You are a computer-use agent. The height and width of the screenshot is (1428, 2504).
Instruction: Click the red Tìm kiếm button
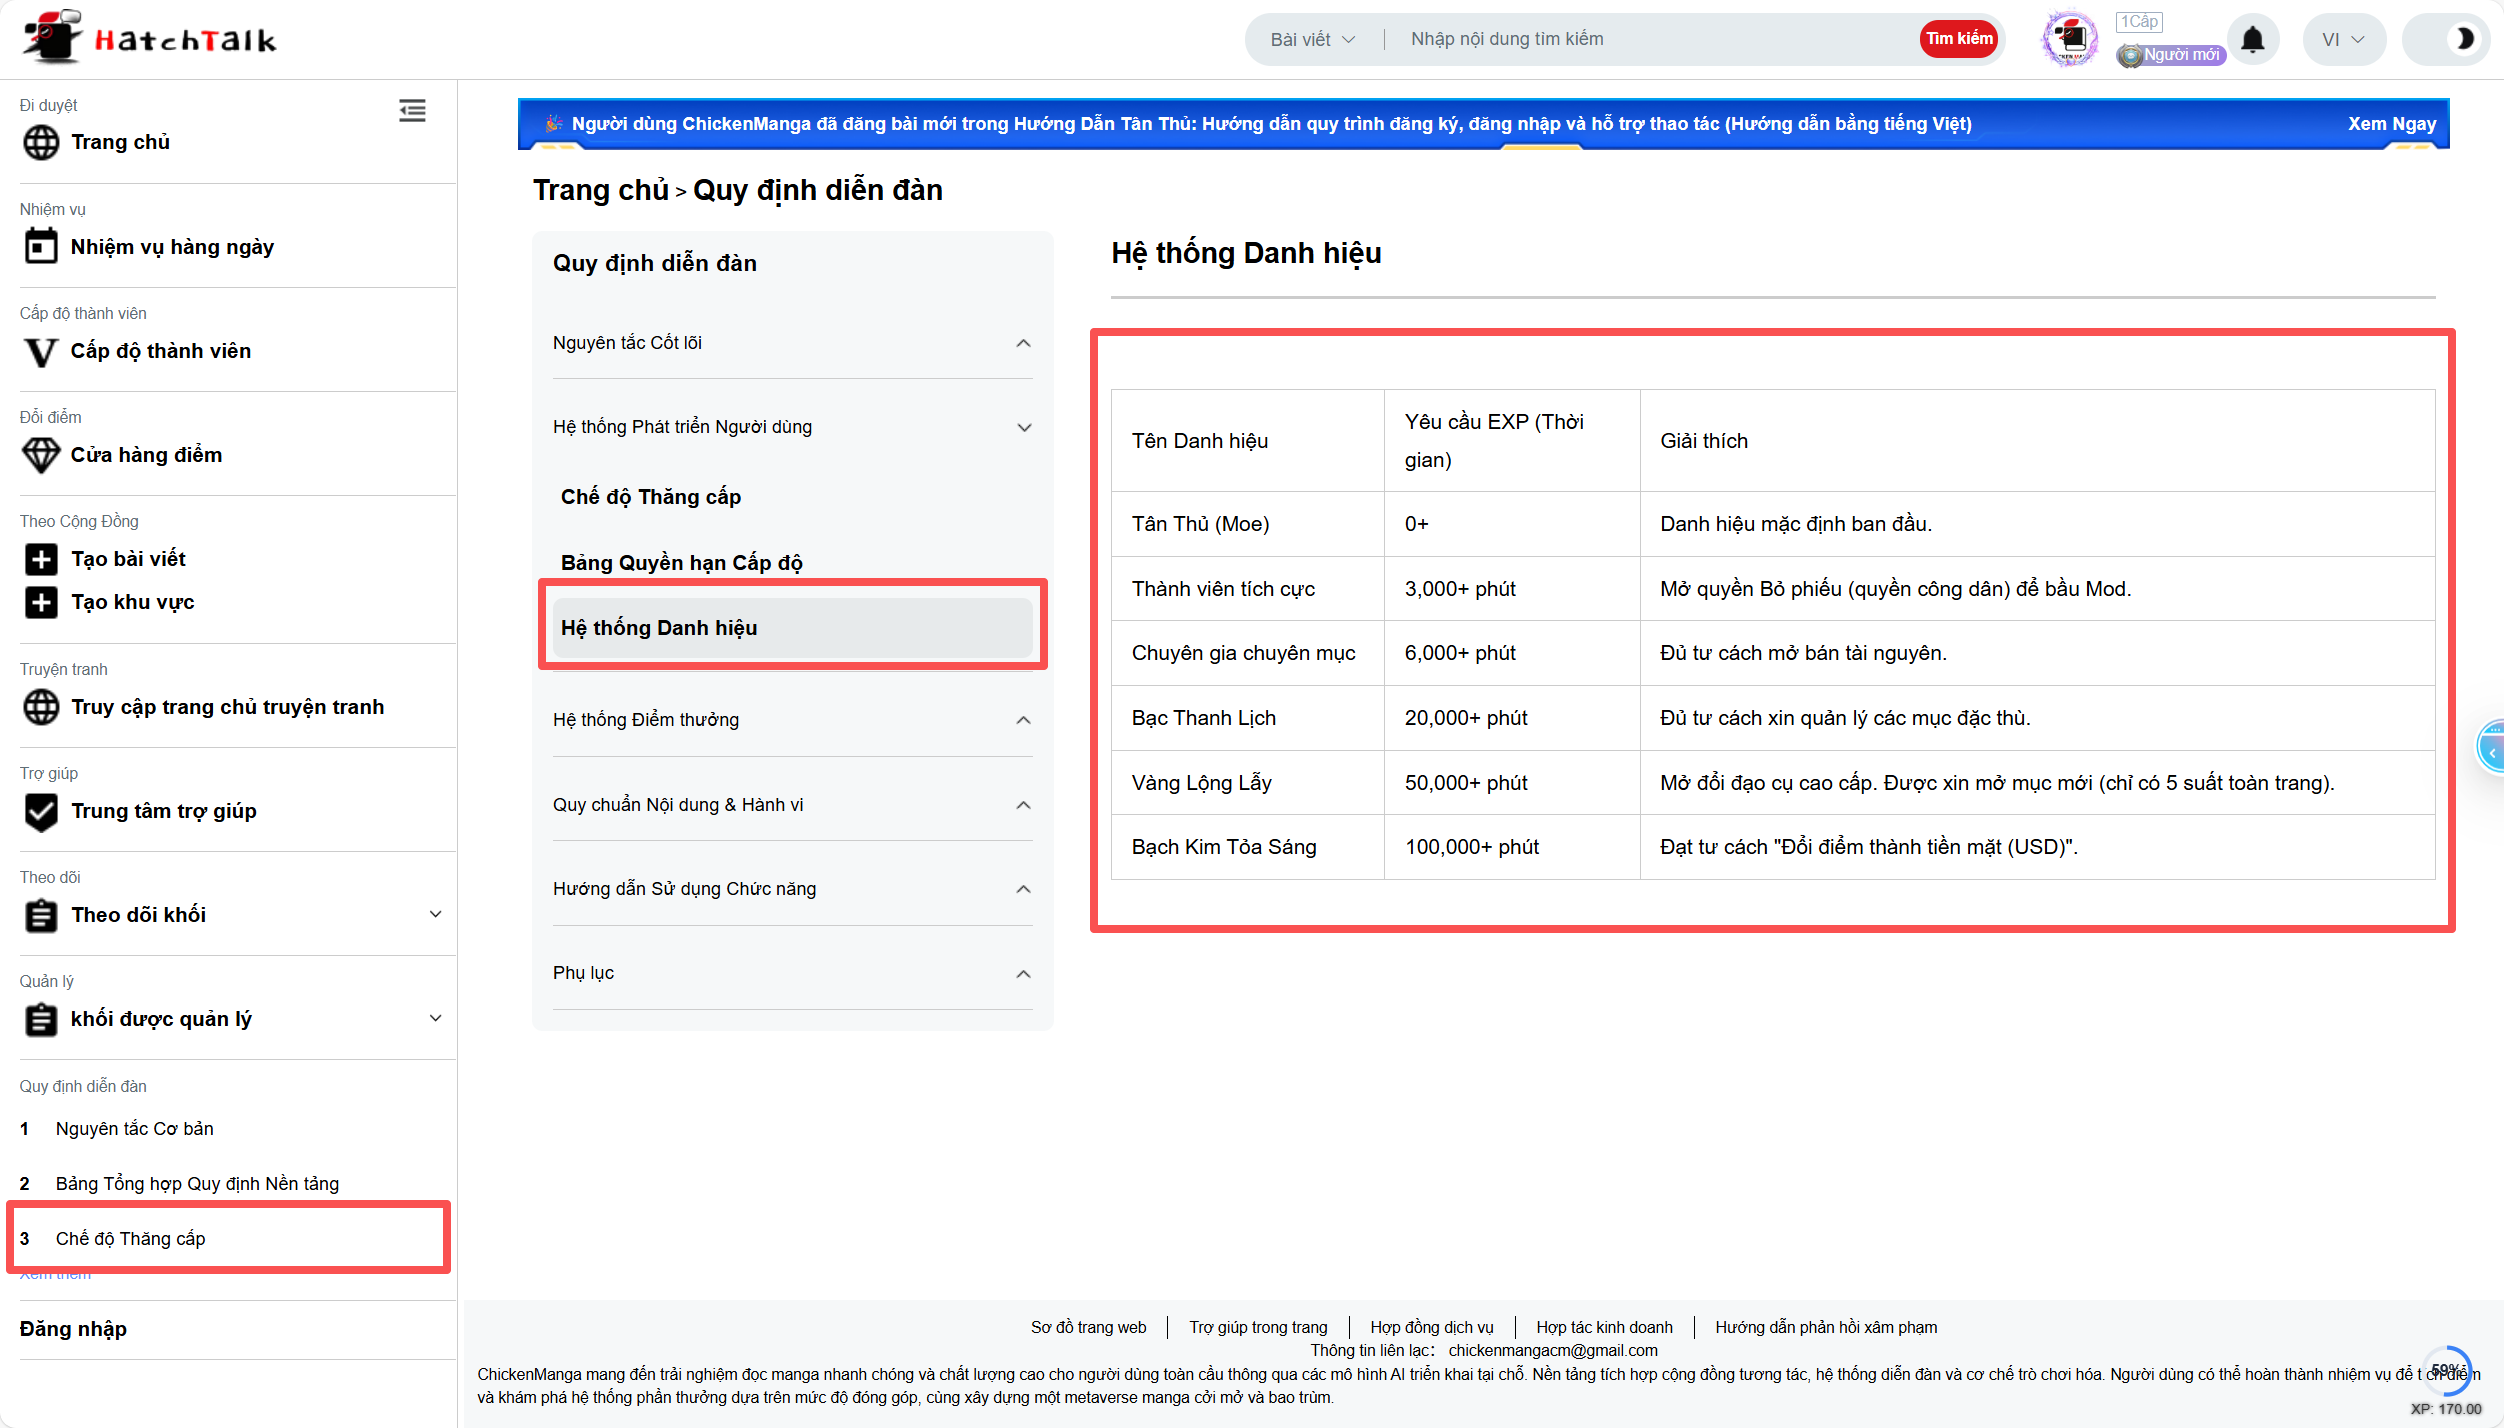[x=1958, y=39]
